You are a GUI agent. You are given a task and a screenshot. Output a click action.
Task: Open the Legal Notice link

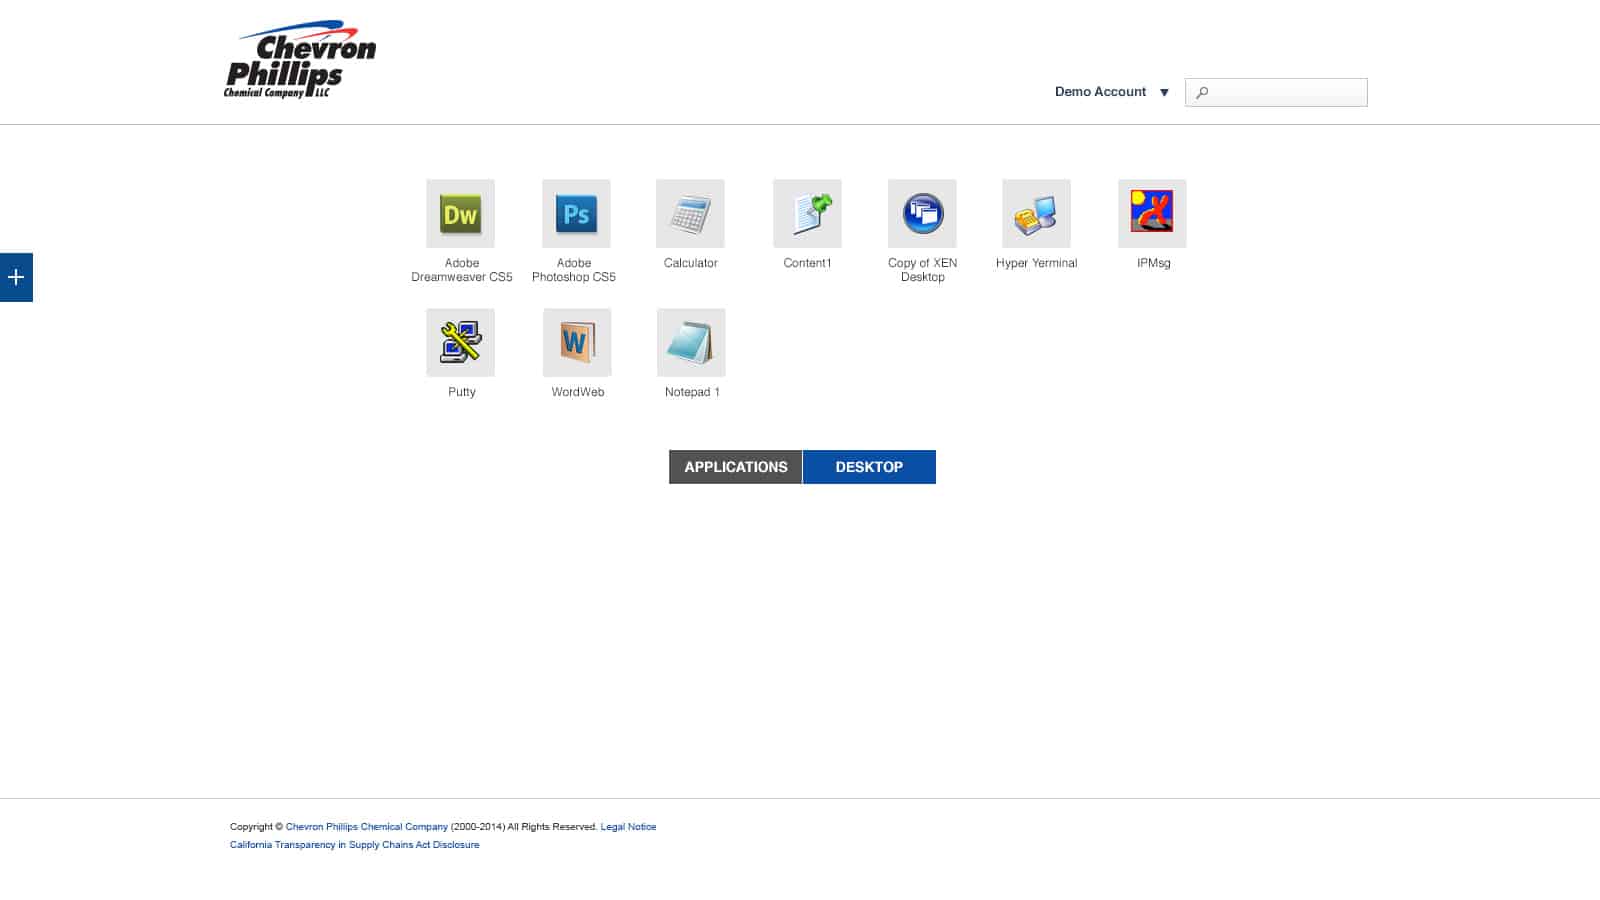(x=628, y=827)
